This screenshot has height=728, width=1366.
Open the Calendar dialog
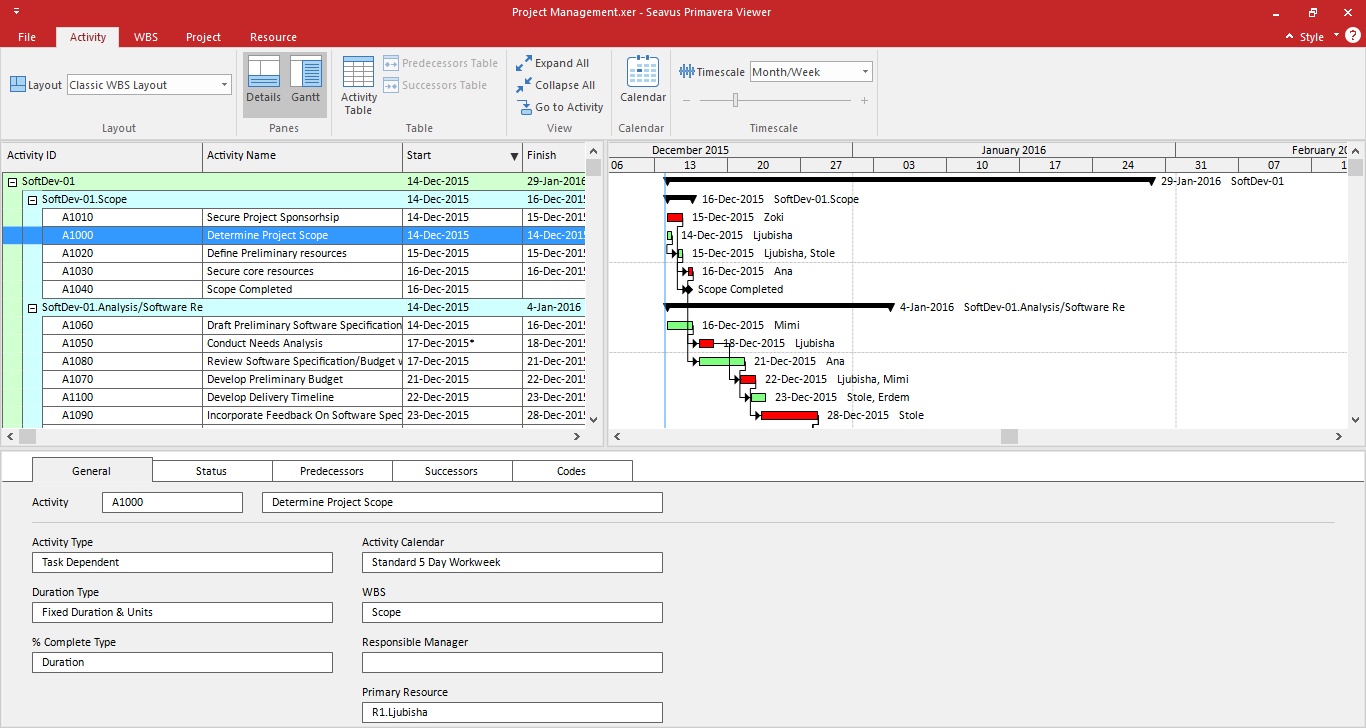(642, 80)
